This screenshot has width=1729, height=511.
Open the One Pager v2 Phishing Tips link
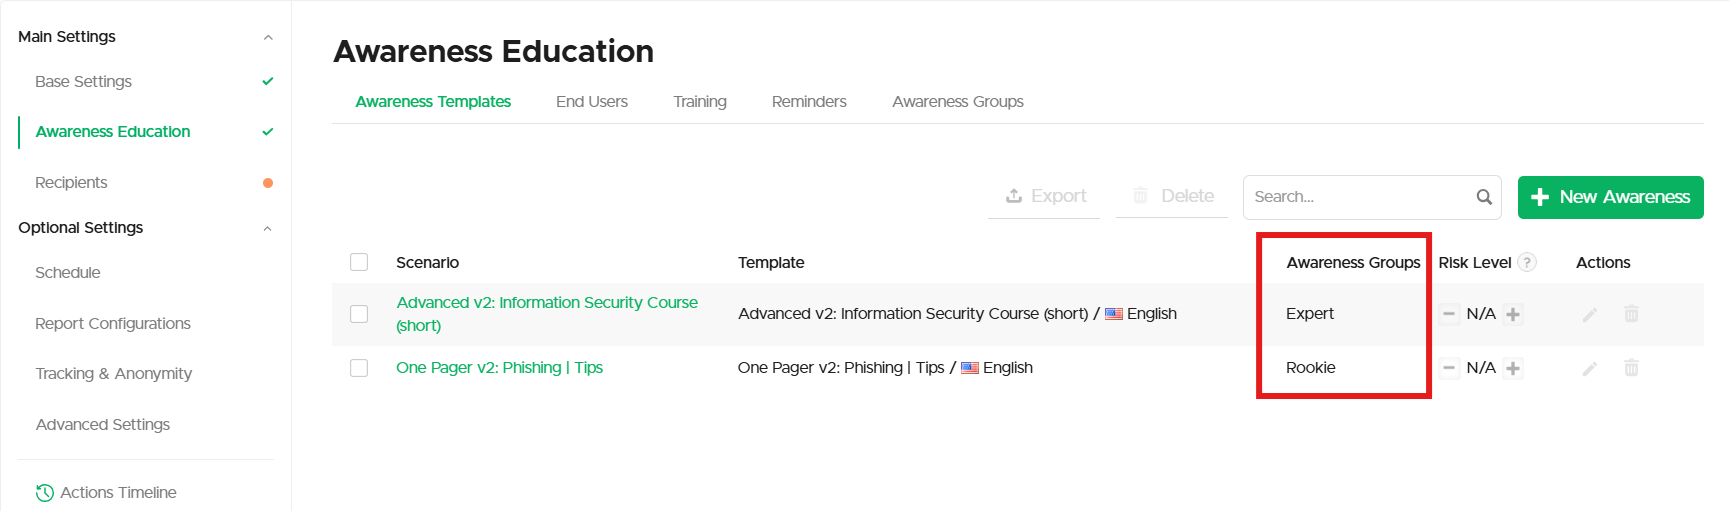click(499, 368)
